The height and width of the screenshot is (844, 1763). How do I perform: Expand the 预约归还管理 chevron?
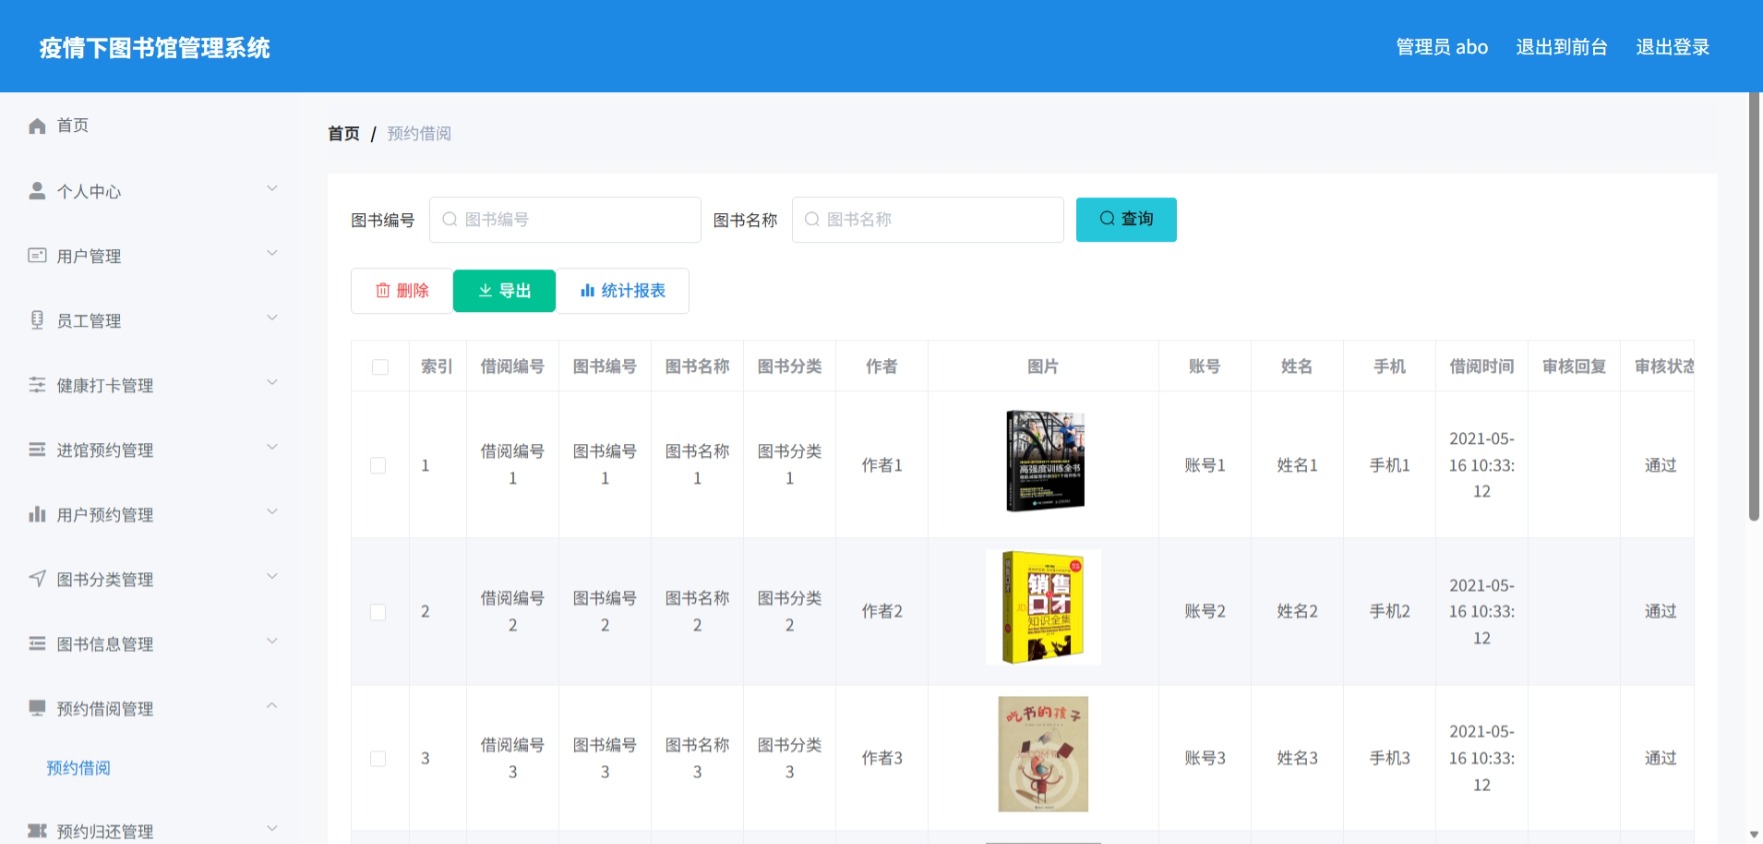click(272, 828)
